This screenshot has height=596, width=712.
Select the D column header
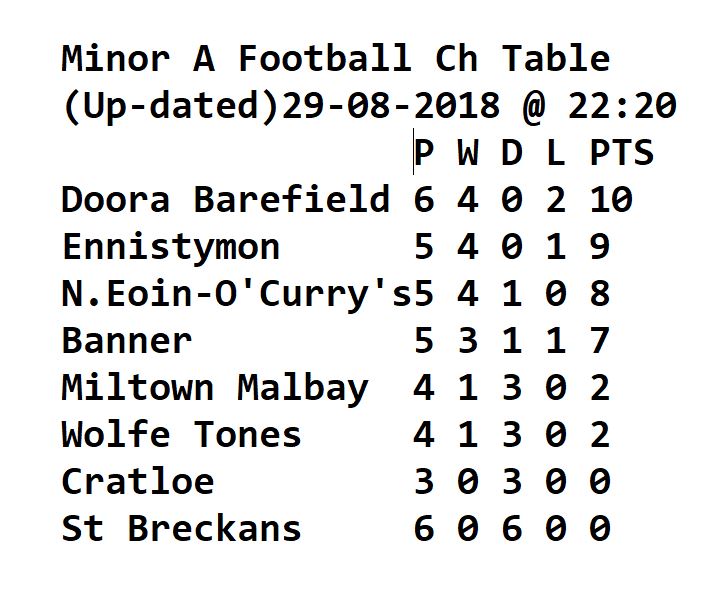tap(512, 152)
